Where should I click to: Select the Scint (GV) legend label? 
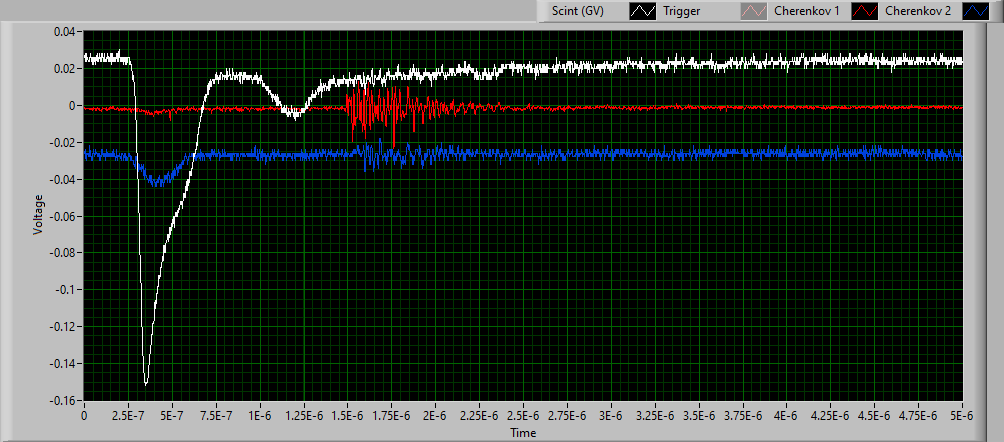(577, 11)
